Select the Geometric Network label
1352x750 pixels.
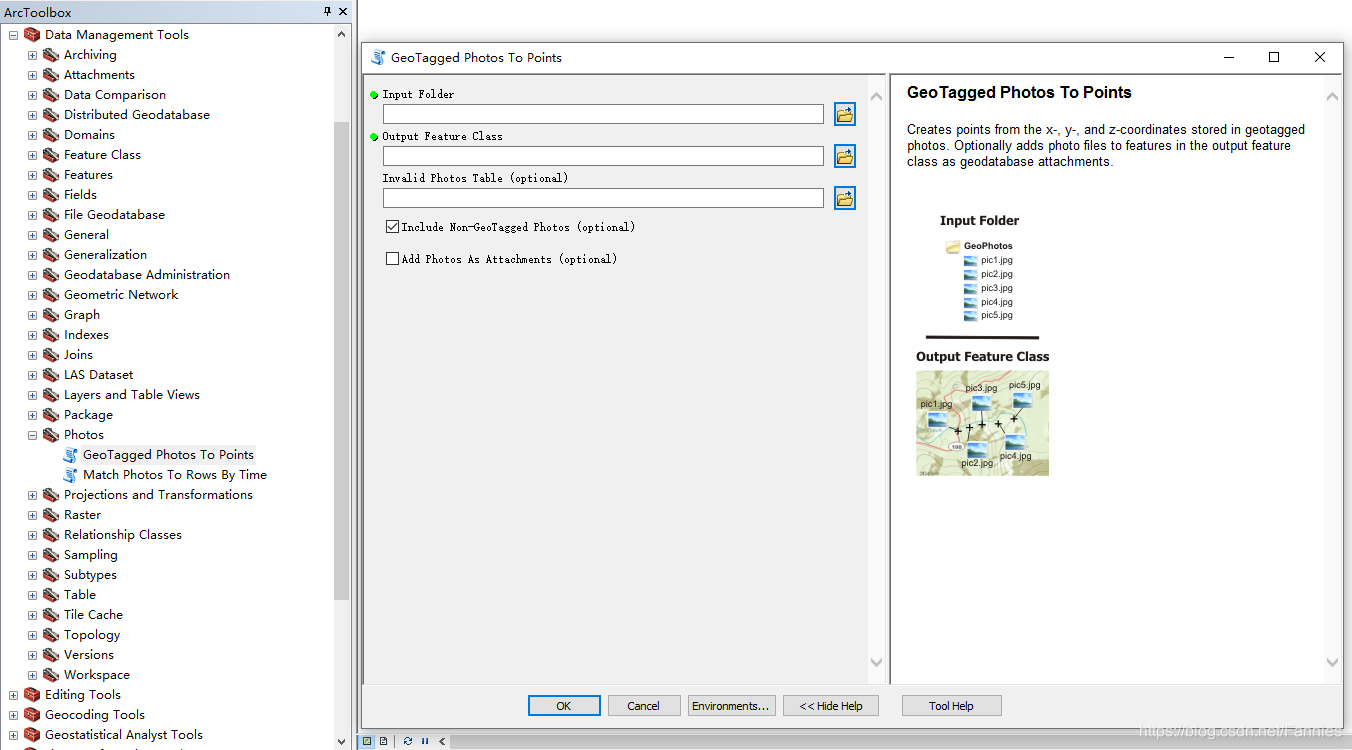coord(121,295)
